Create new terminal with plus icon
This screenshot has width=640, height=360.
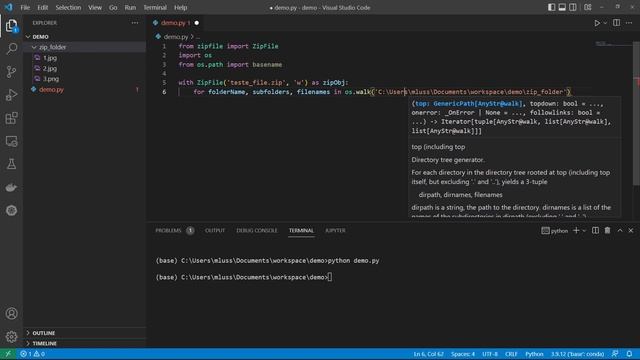(576, 231)
